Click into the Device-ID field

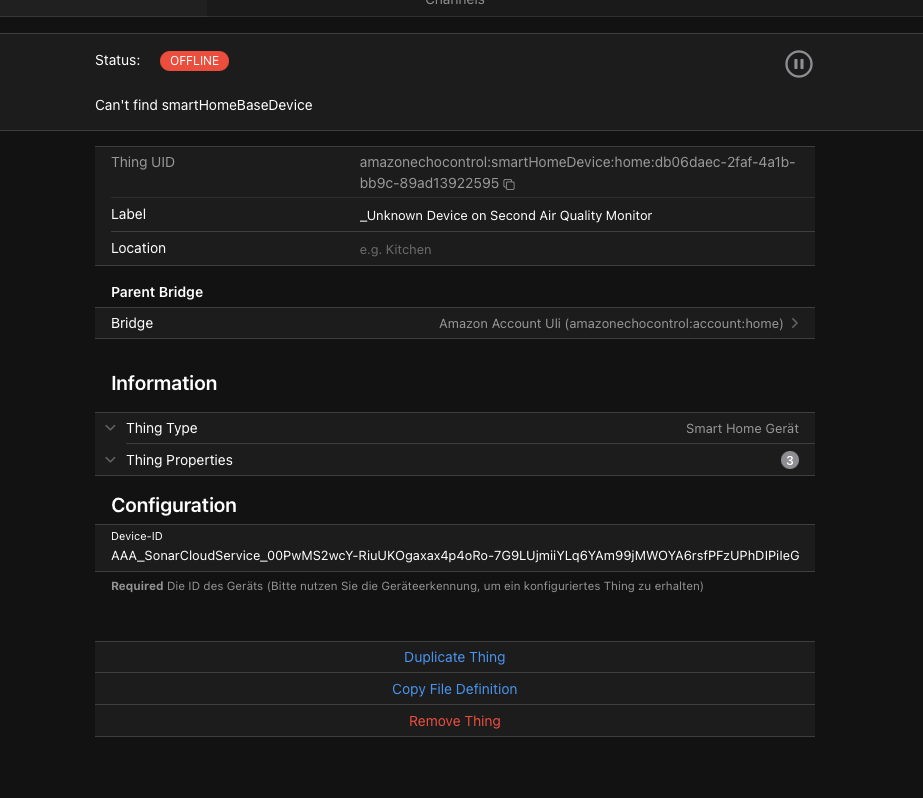coord(454,556)
